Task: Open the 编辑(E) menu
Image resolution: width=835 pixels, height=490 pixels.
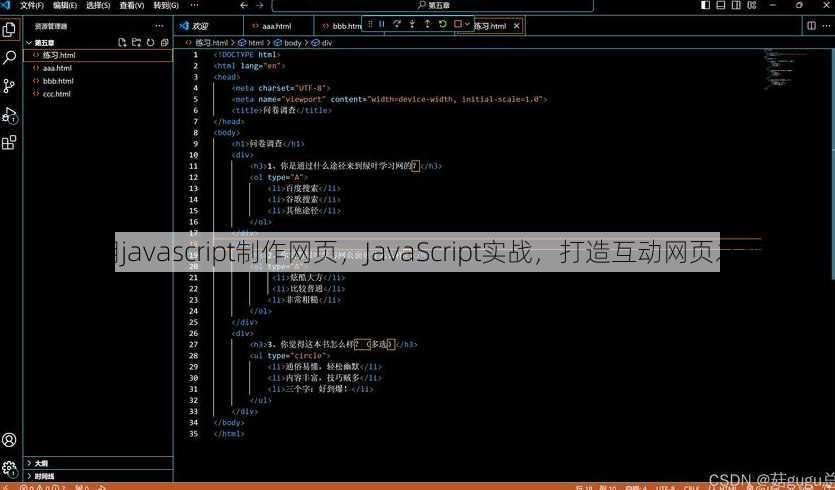Action: click(65, 5)
